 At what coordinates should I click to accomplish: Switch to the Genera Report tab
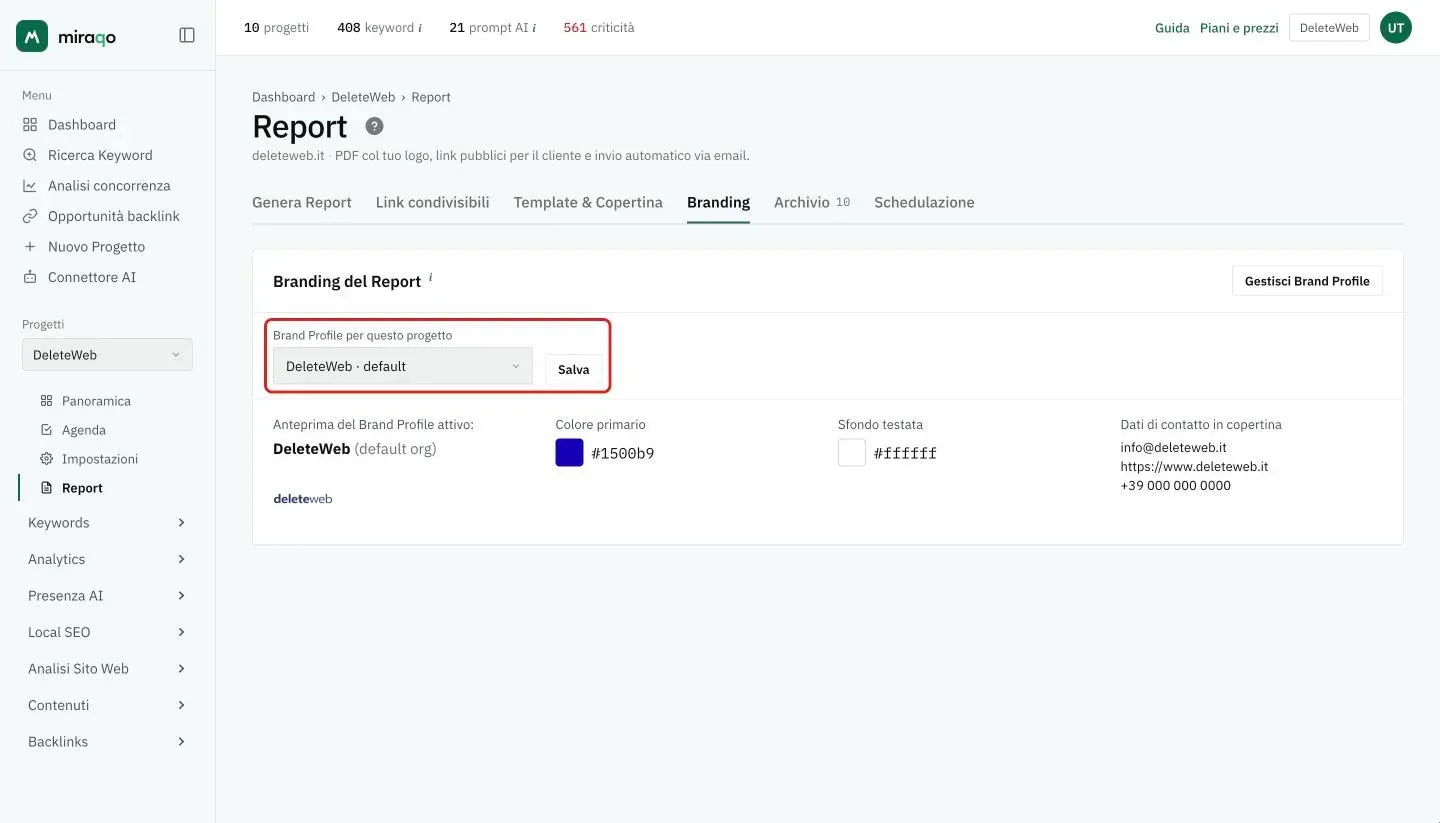(302, 202)
